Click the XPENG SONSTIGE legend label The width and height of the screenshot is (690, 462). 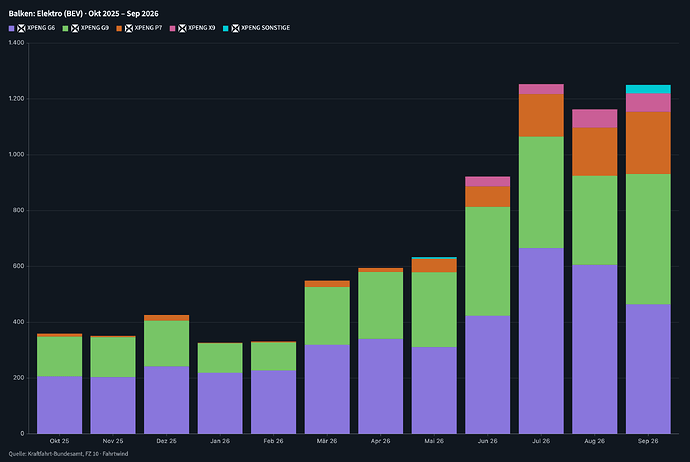point(266,28)
